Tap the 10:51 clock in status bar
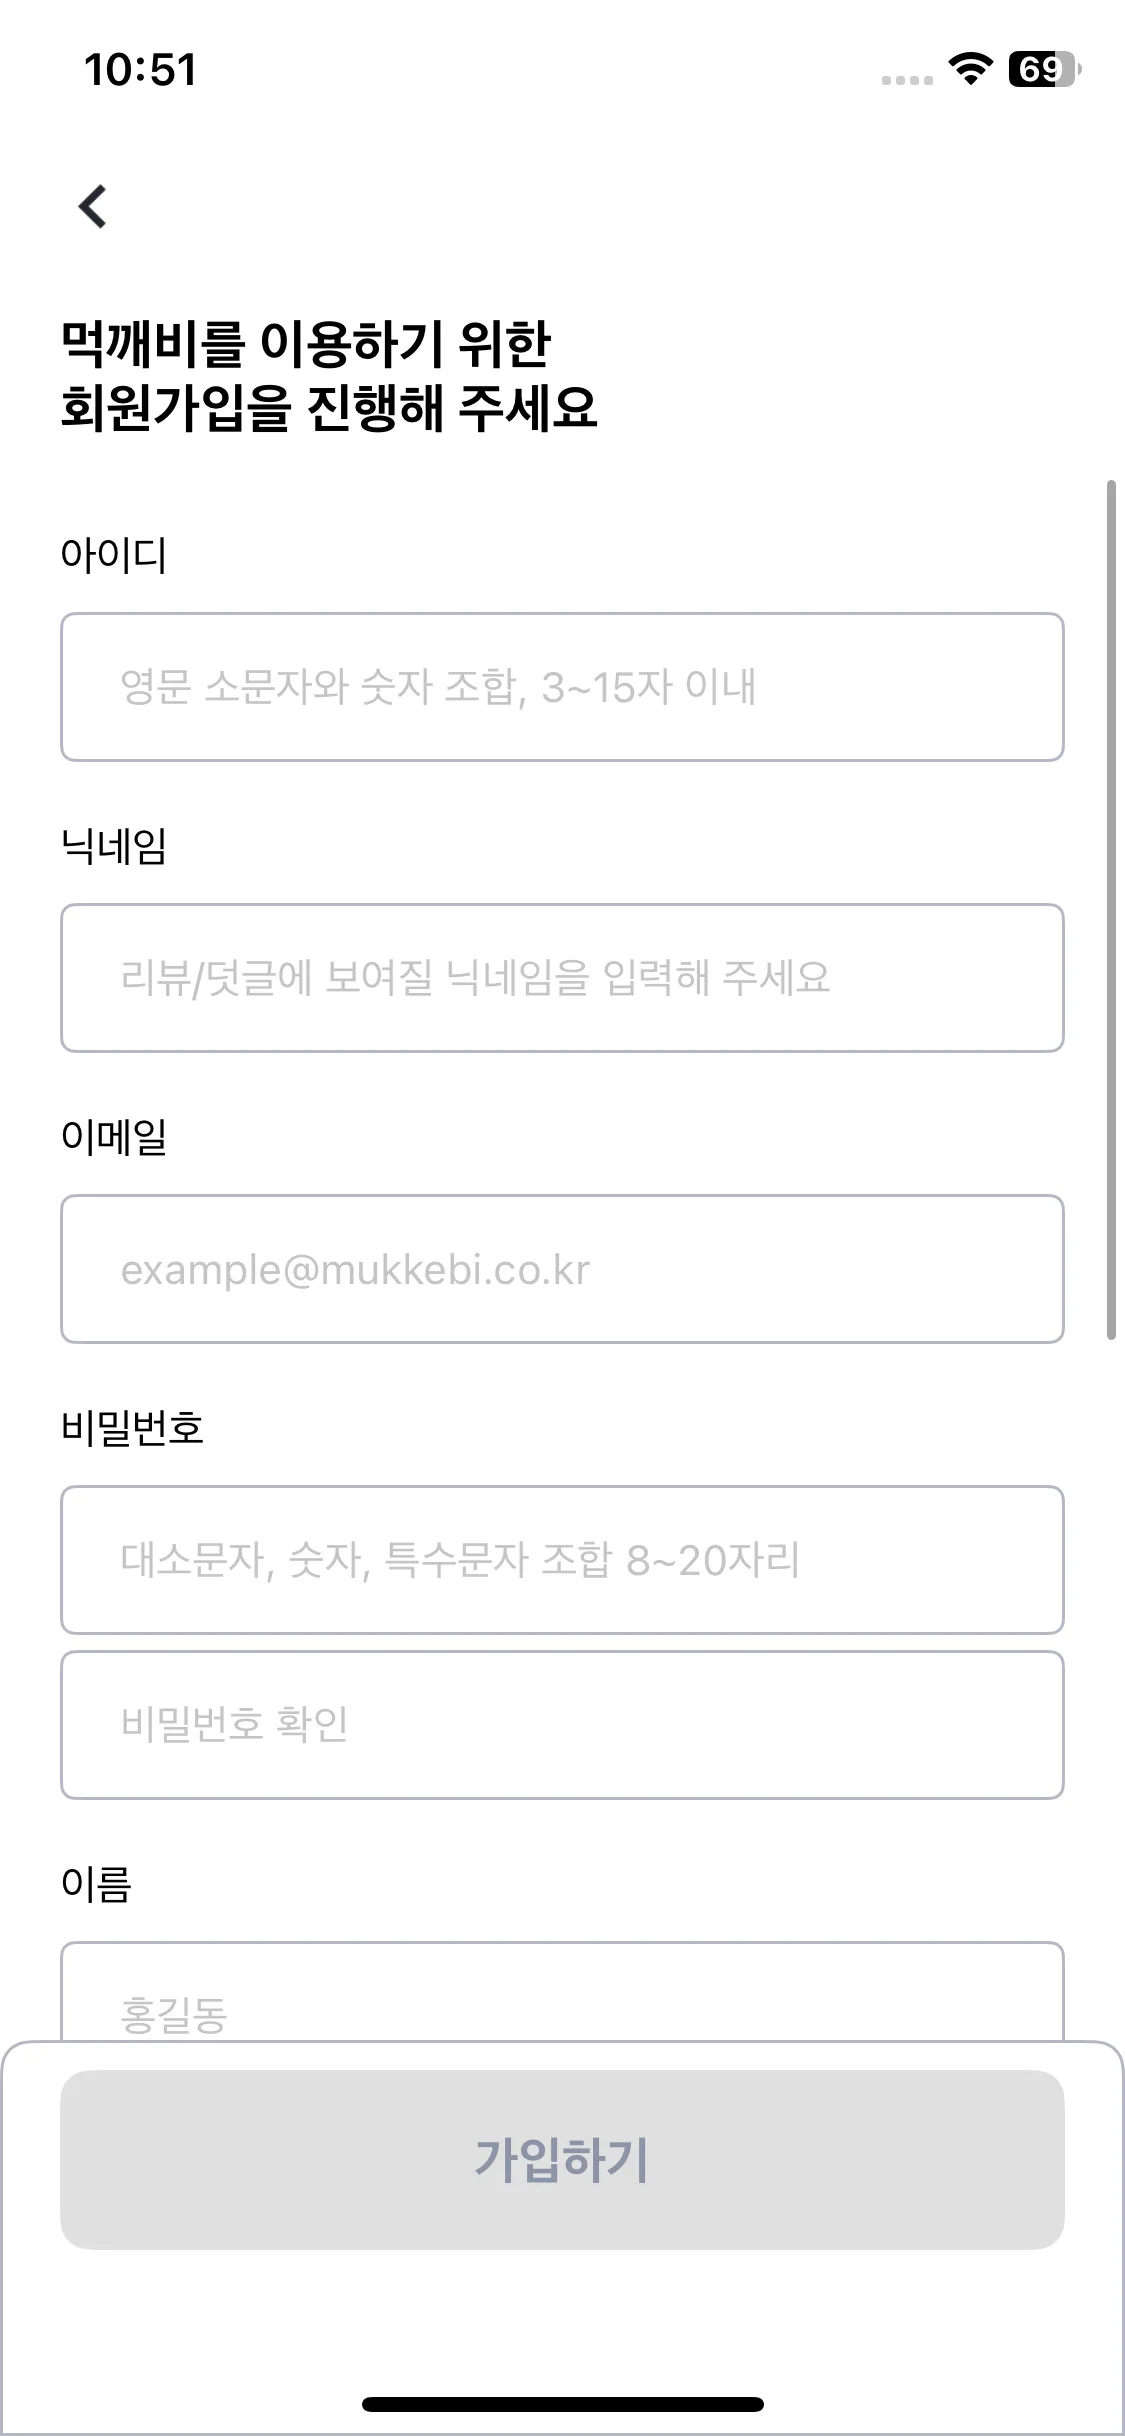Image resolution: width=1125 pixels, height=2436 pixels. point(140,70)
